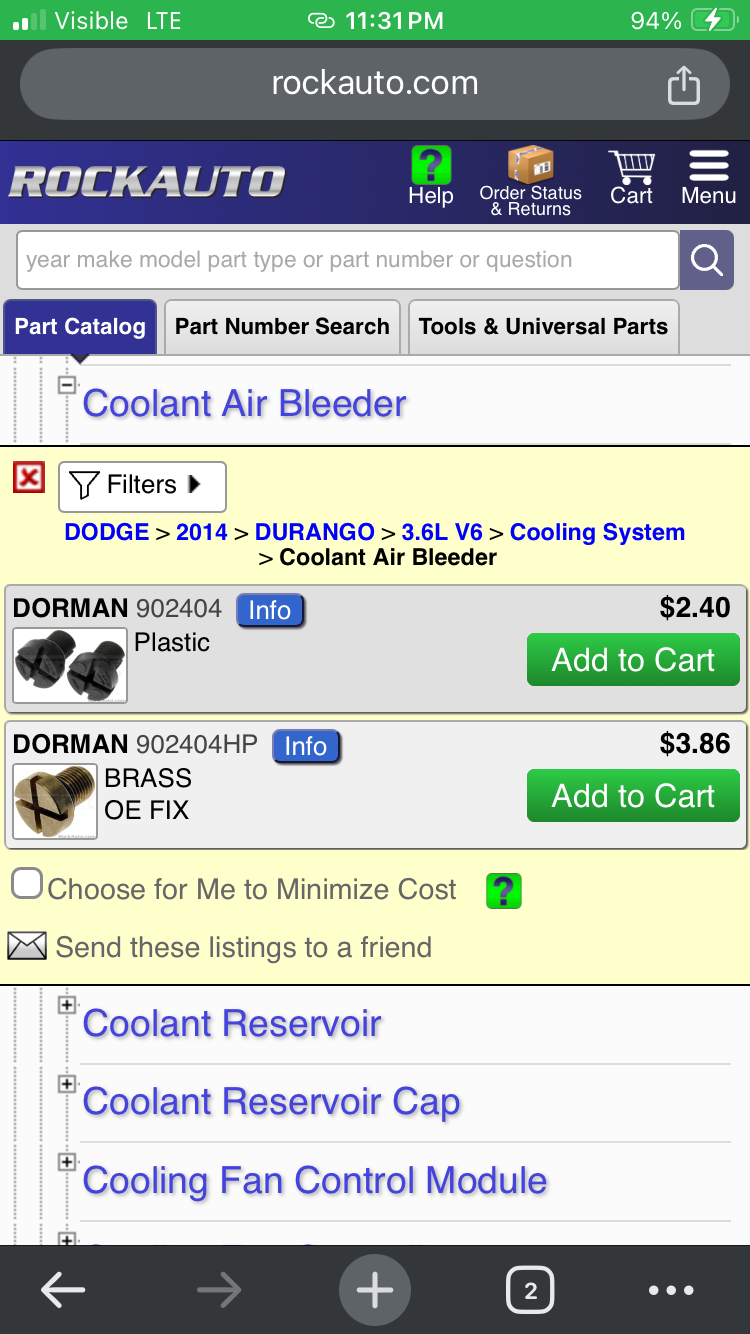This screenshot has width=750, height=1334.
Task: Switch to Tools & Universal Parts tab
Action: pyautogui.click(x=543, y=327)
